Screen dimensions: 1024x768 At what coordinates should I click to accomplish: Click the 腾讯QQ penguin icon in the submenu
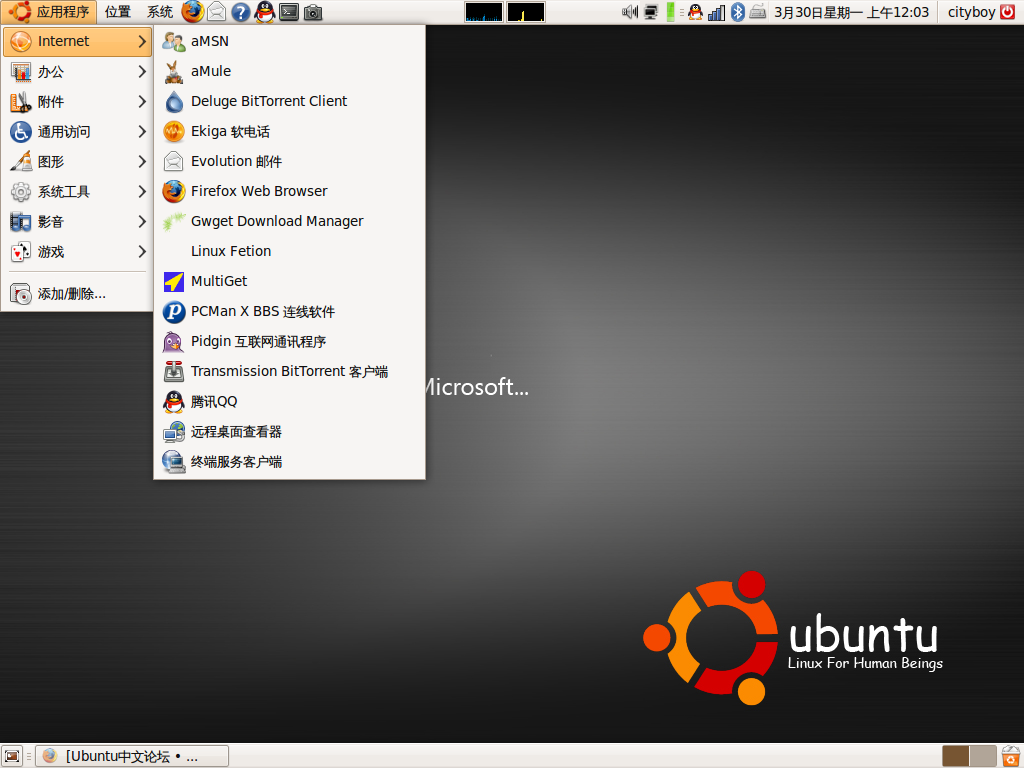[x=174, y=402]
